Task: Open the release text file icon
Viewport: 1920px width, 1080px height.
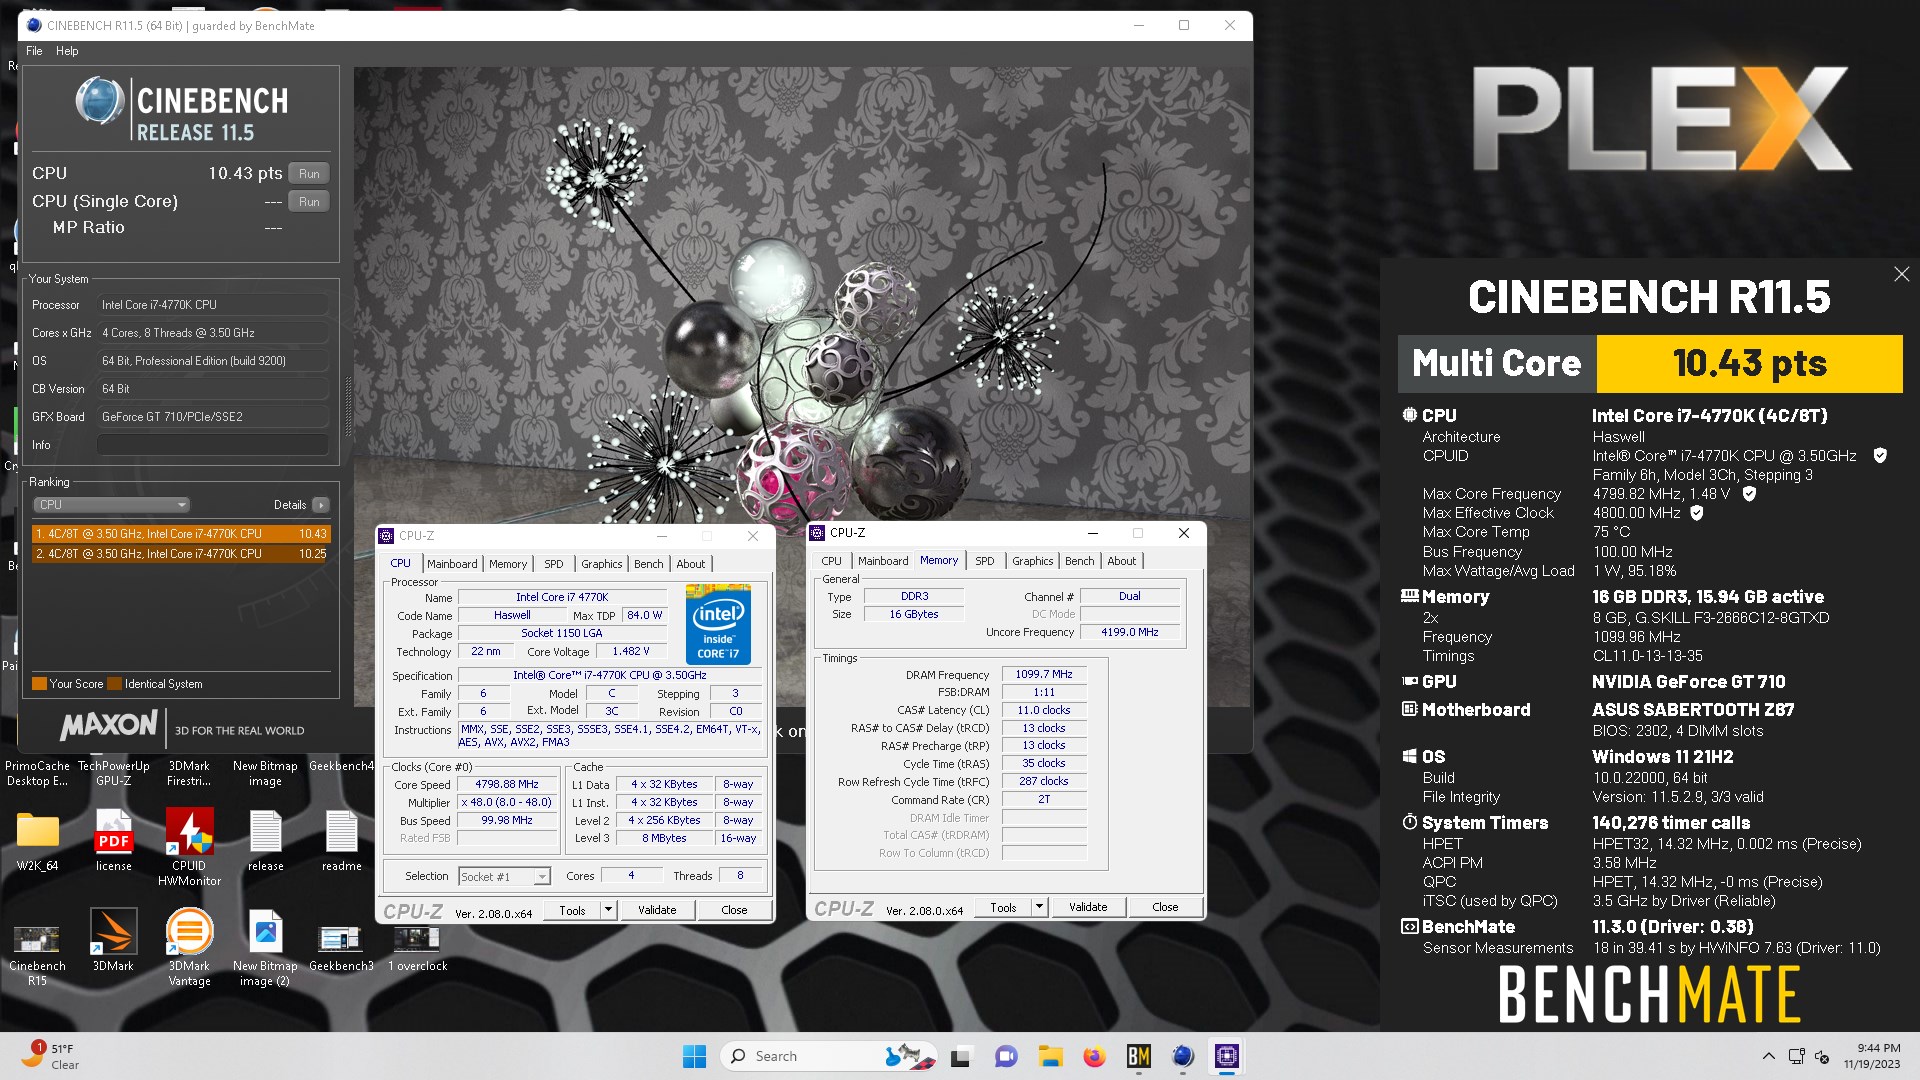Action: [x=265, y=840]
